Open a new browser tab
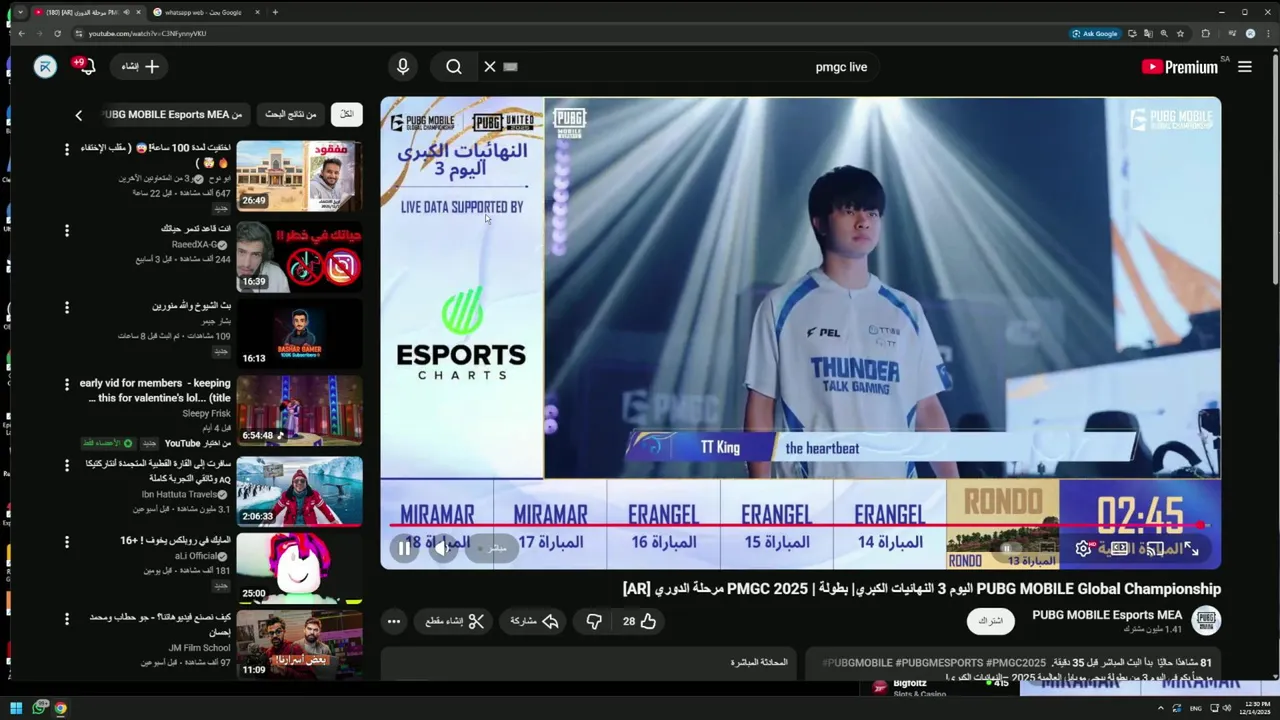 tap(275, 12)
